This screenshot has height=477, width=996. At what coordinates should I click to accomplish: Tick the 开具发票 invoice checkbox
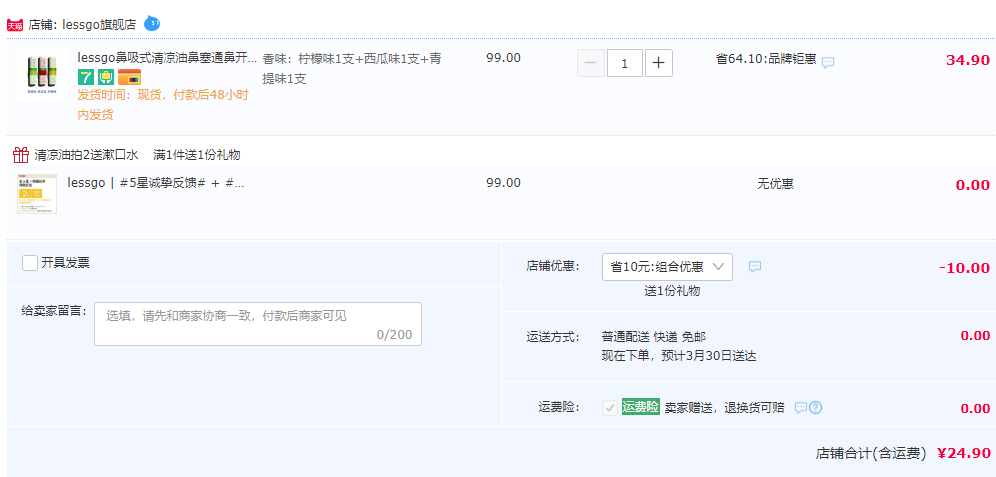pos(30,263)
